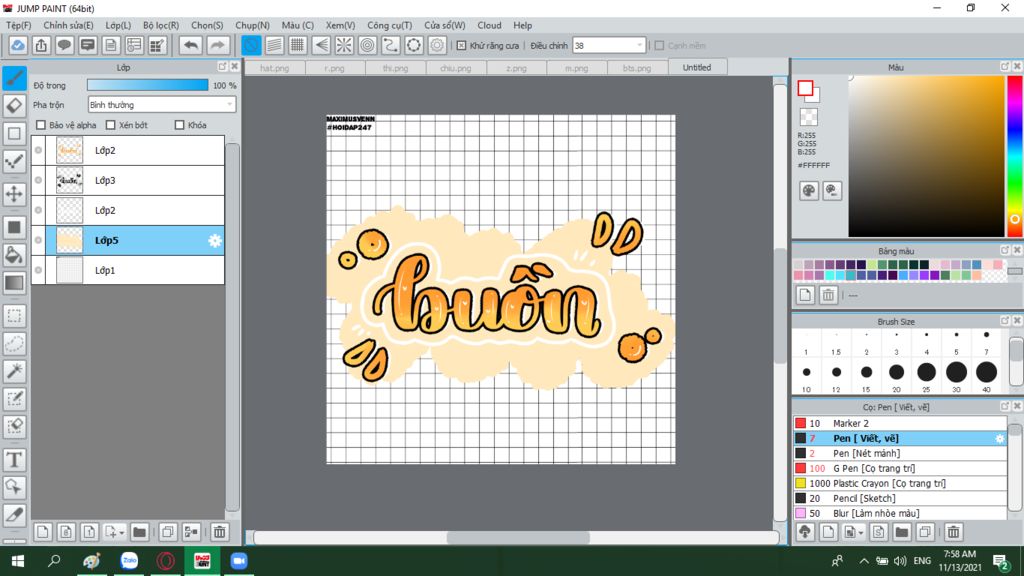This screenshot has height=576, width=1024.
Task: Select the rectangular Selection tool
Action: pyautogui.click(x=14, y=316)
